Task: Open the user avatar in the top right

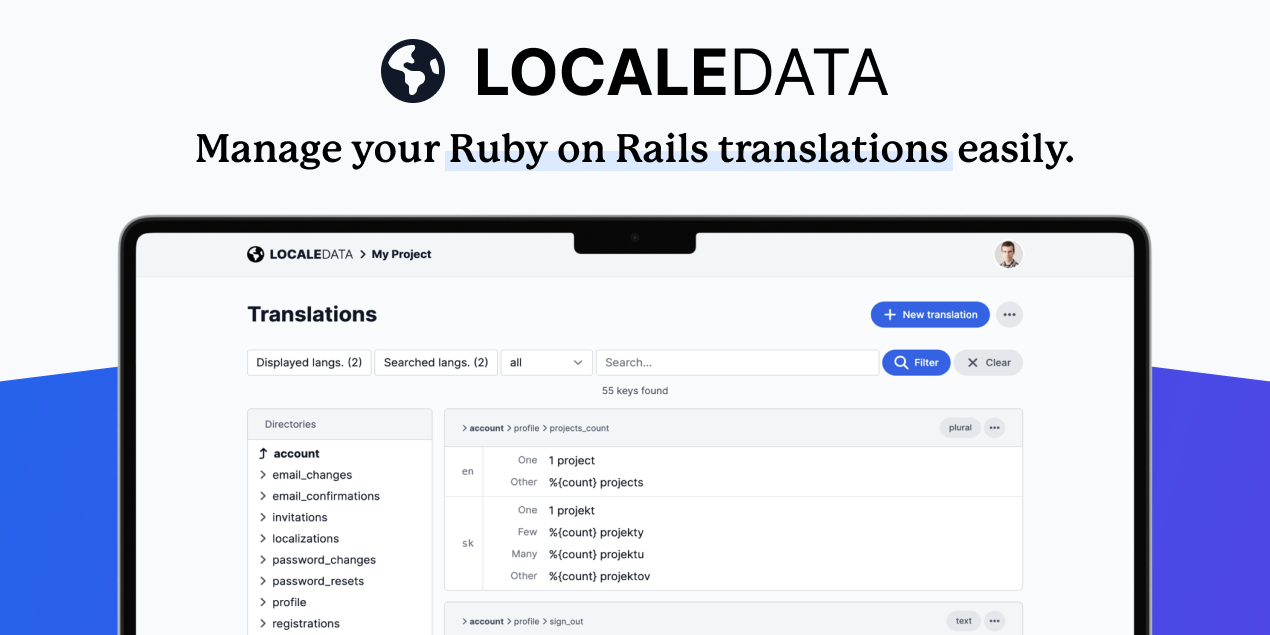Action: [x=1009, y=254]
